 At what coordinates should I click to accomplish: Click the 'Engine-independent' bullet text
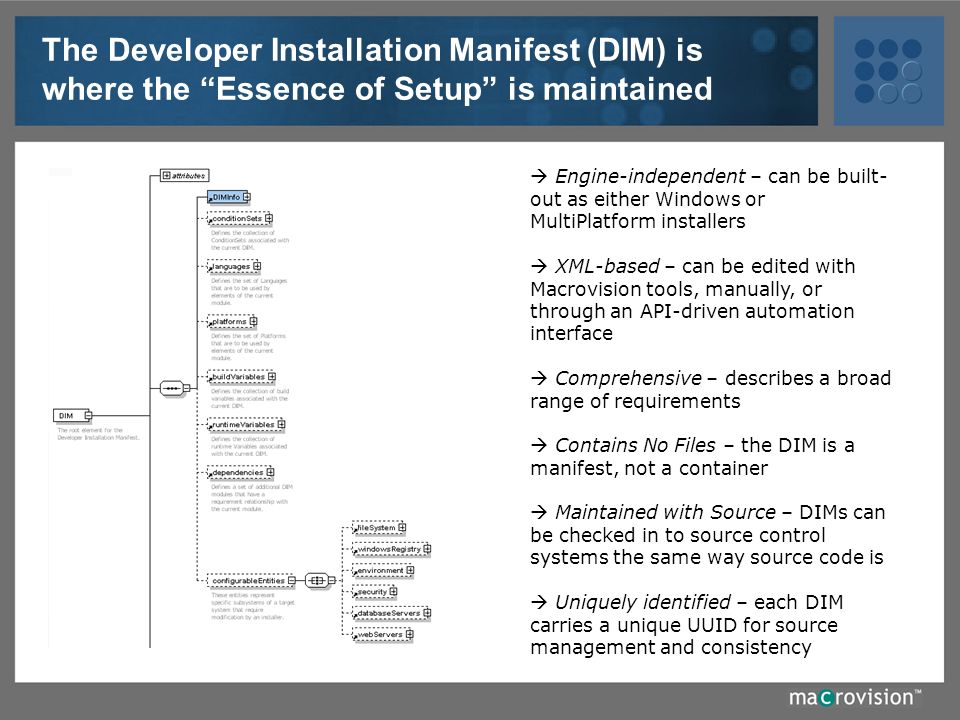pyautogui.click(x=708, y=198)
